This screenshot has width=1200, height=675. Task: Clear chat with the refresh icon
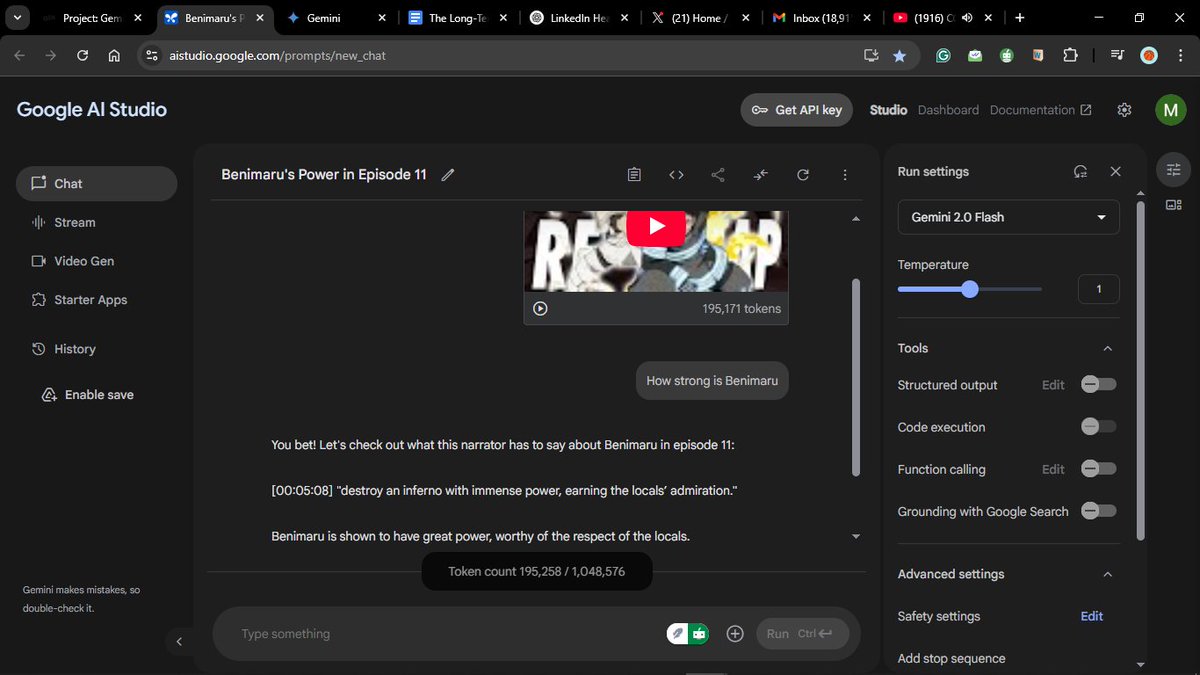click(x=803, y=175)
